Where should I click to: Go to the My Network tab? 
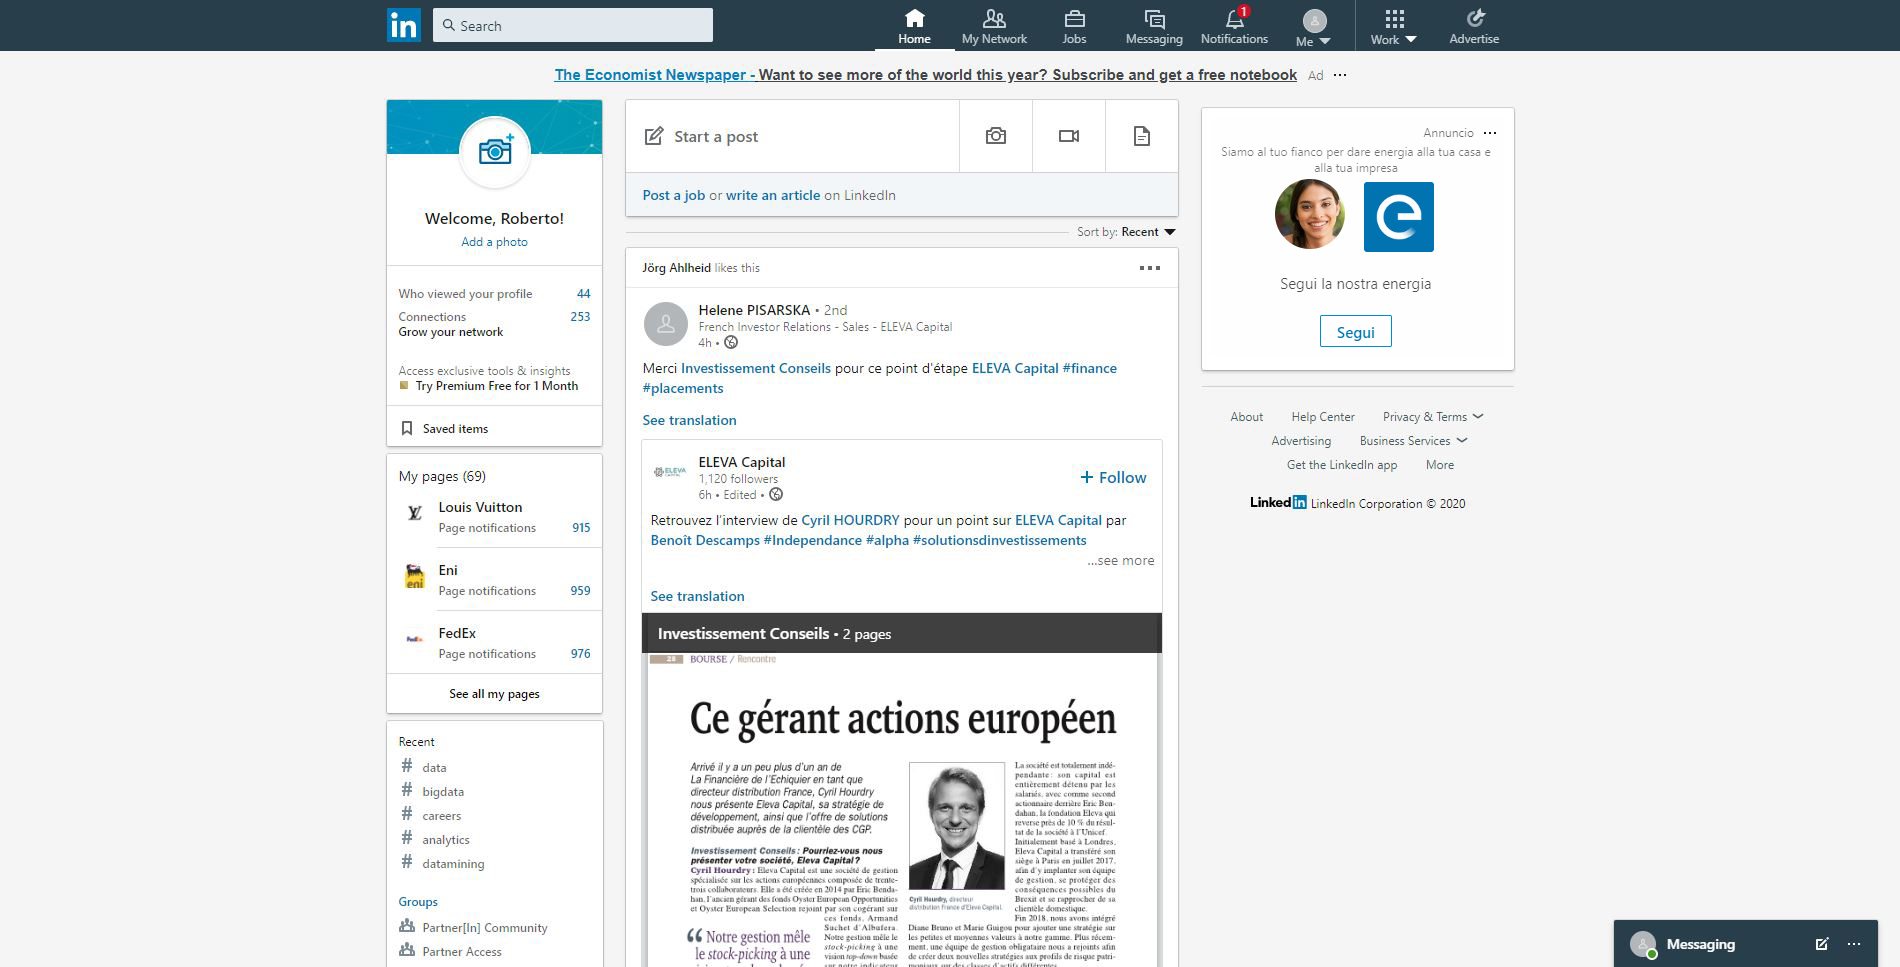[x=994, y=27]
